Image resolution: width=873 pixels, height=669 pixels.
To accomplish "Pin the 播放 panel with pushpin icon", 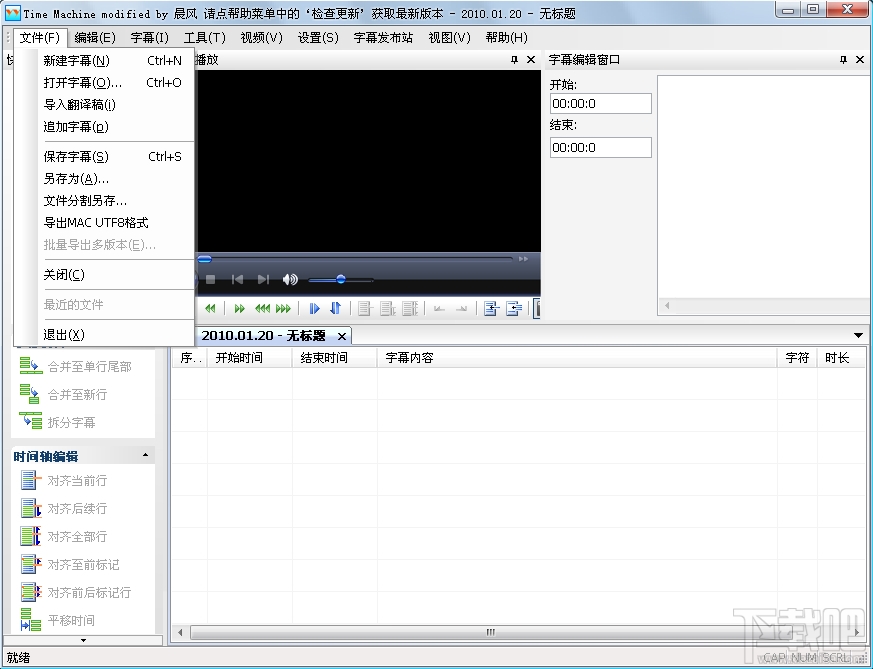I will point(514,60).
